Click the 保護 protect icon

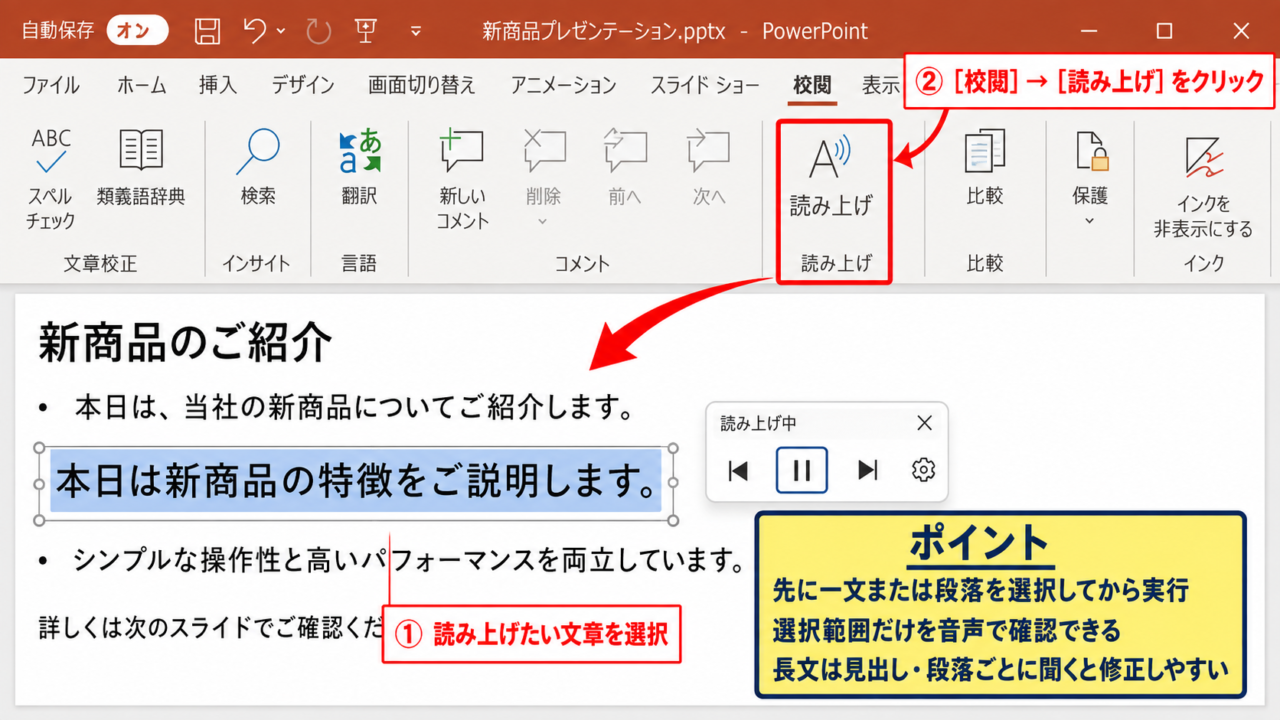click(x=1090, y=152)
